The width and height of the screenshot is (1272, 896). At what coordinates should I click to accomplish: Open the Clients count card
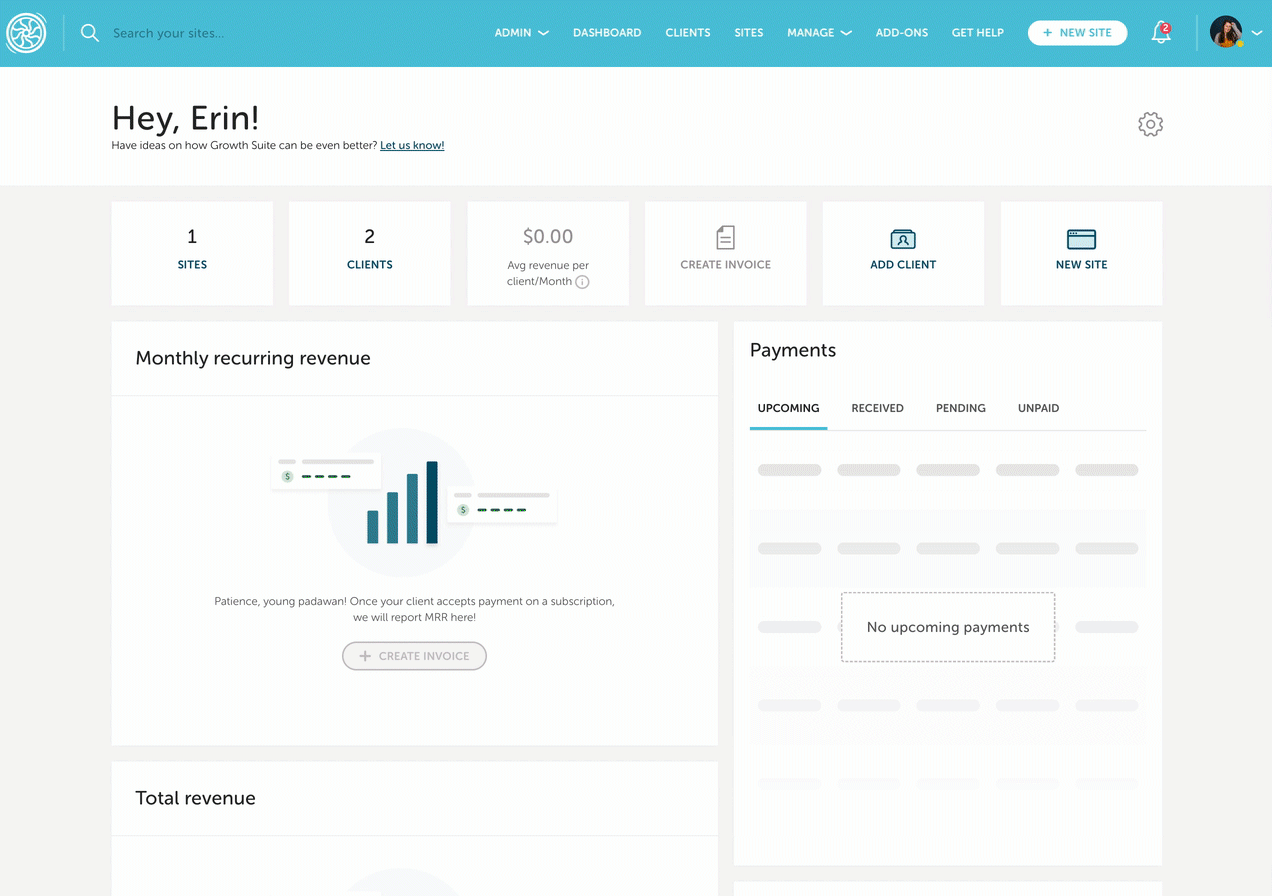point(370,253)
